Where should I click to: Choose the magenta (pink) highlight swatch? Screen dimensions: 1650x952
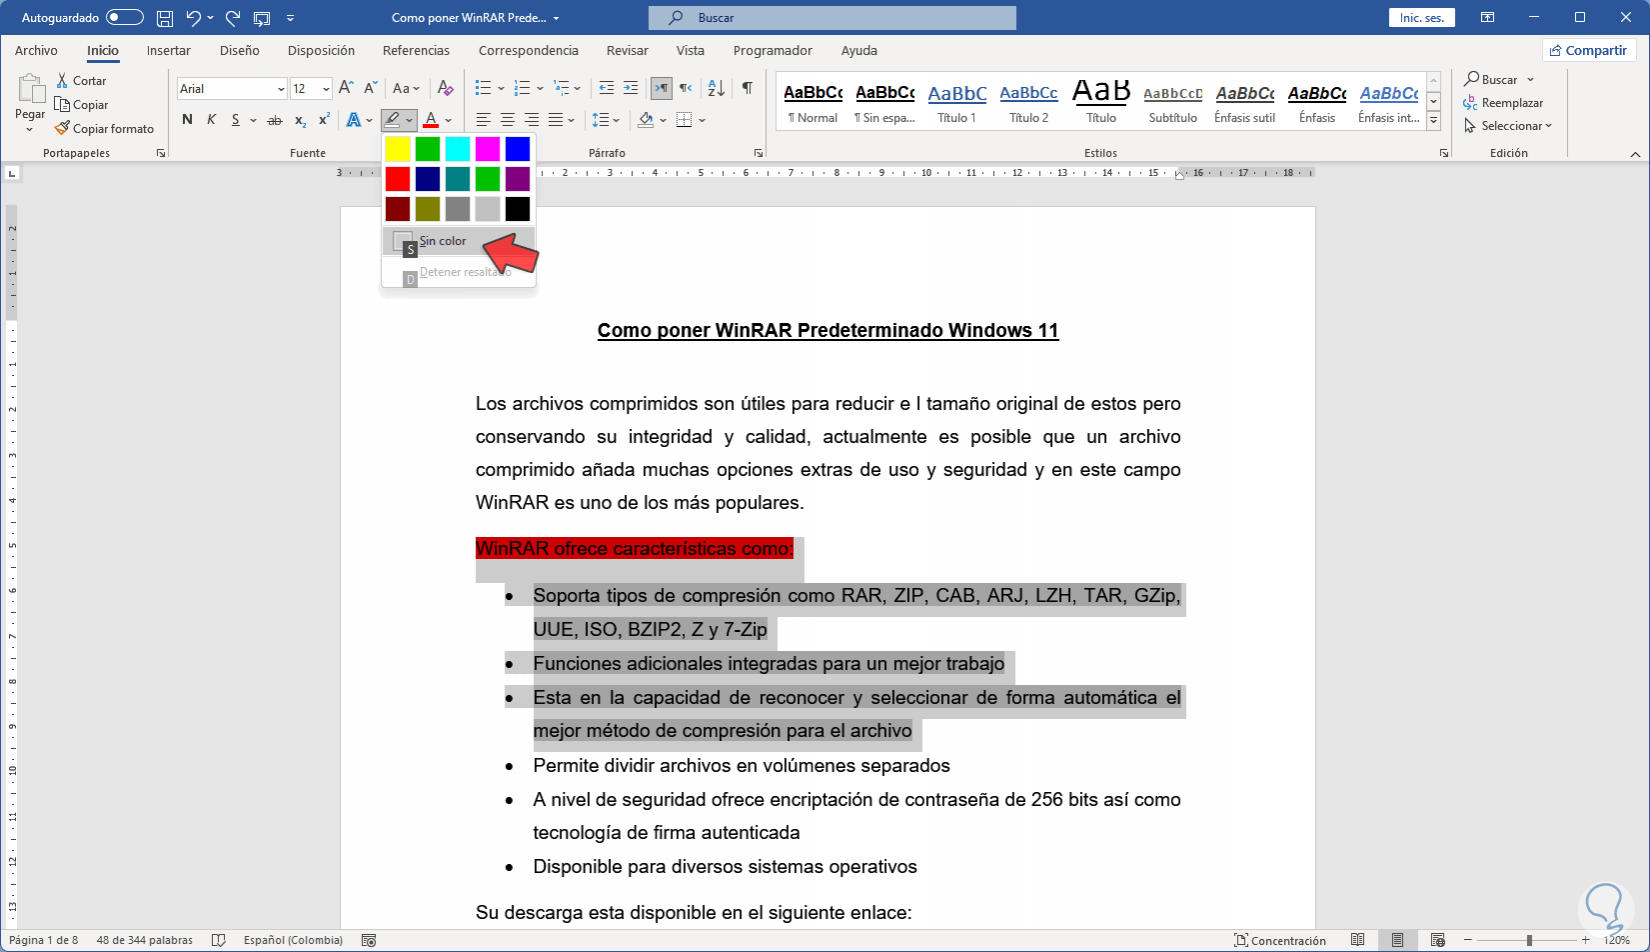coord(488,149)
